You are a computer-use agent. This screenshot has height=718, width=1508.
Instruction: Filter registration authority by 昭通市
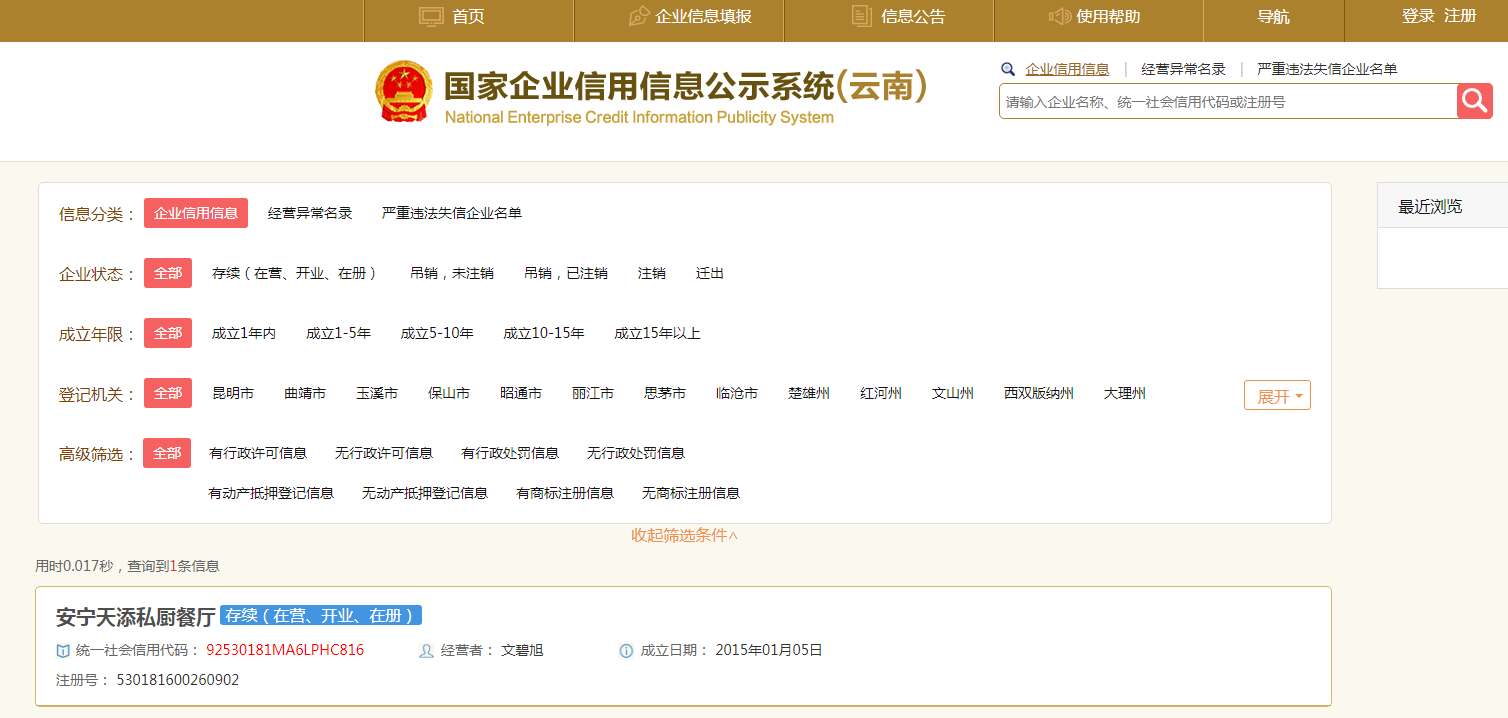coord(521,393)
